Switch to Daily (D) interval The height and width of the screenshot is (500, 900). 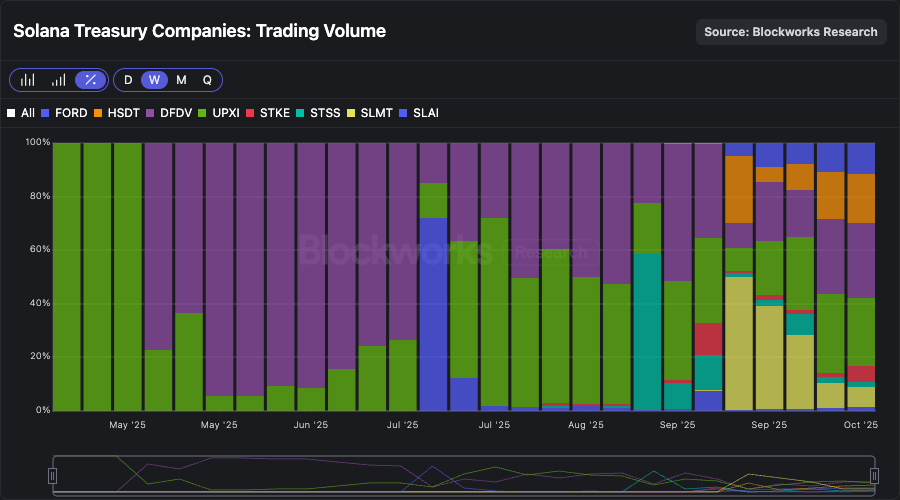point(128,80)
